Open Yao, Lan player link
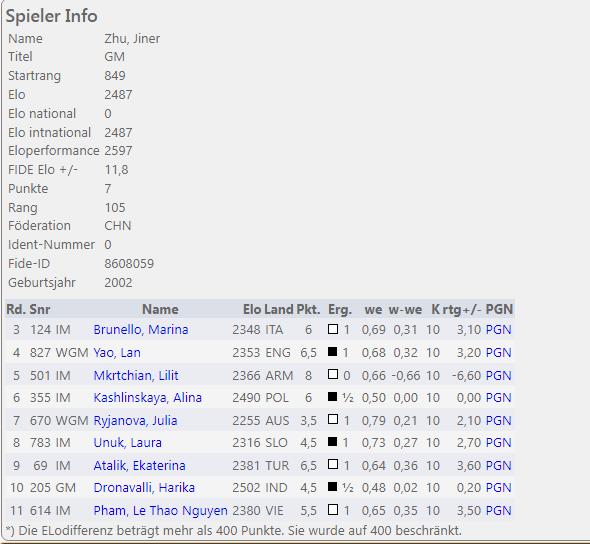The height and width of the screenshot is (544, 590). pos(117,353)
